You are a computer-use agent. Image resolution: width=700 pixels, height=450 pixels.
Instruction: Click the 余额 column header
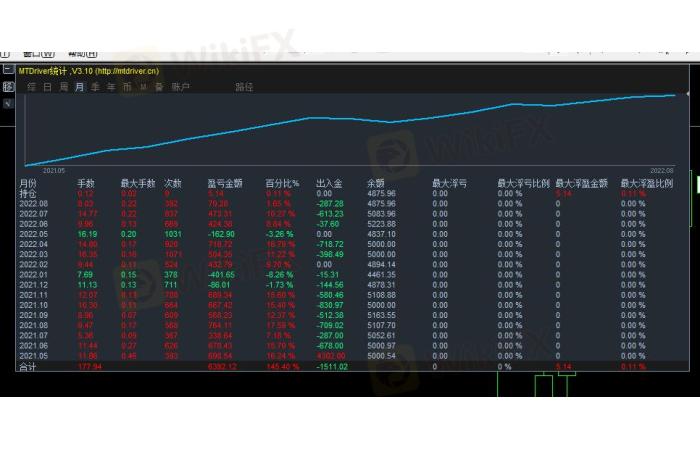click(376, 184)
